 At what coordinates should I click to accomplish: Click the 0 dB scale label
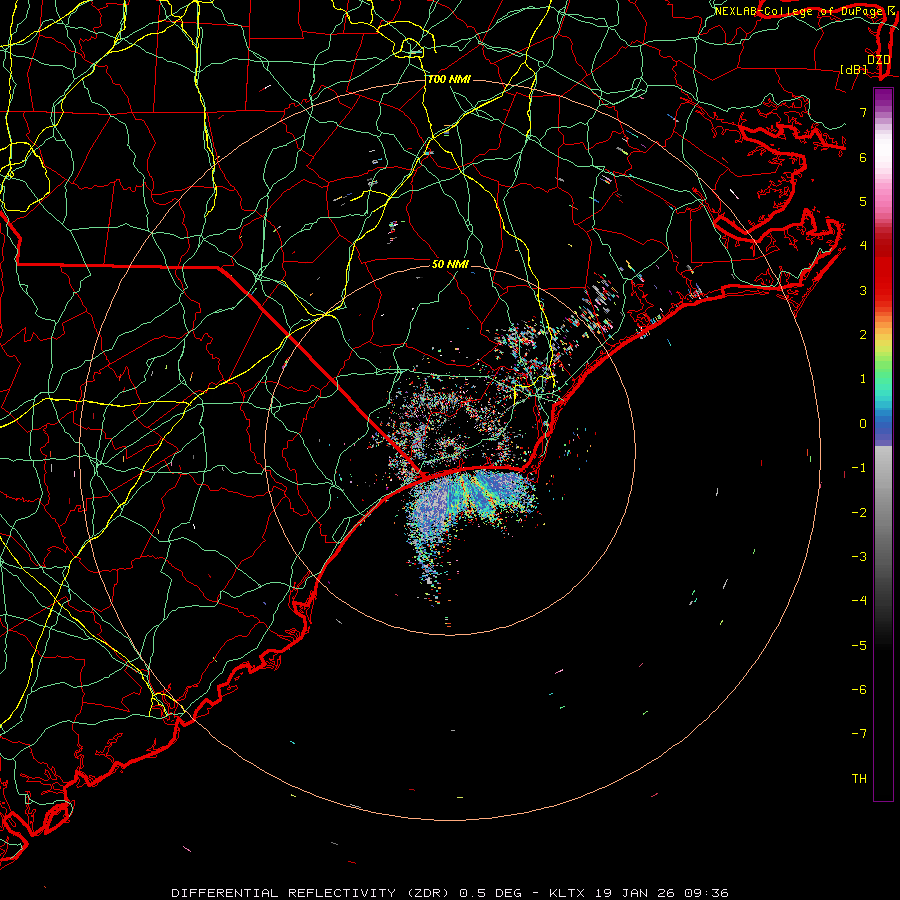[x=863, y=424]
